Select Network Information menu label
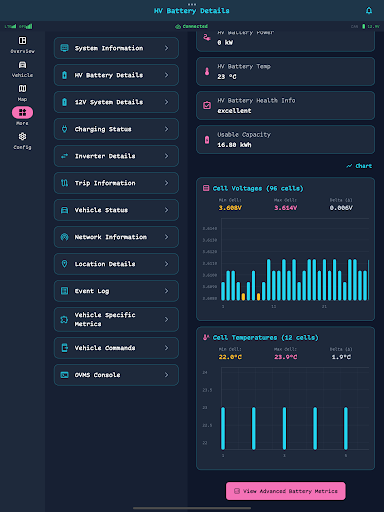 111,237
